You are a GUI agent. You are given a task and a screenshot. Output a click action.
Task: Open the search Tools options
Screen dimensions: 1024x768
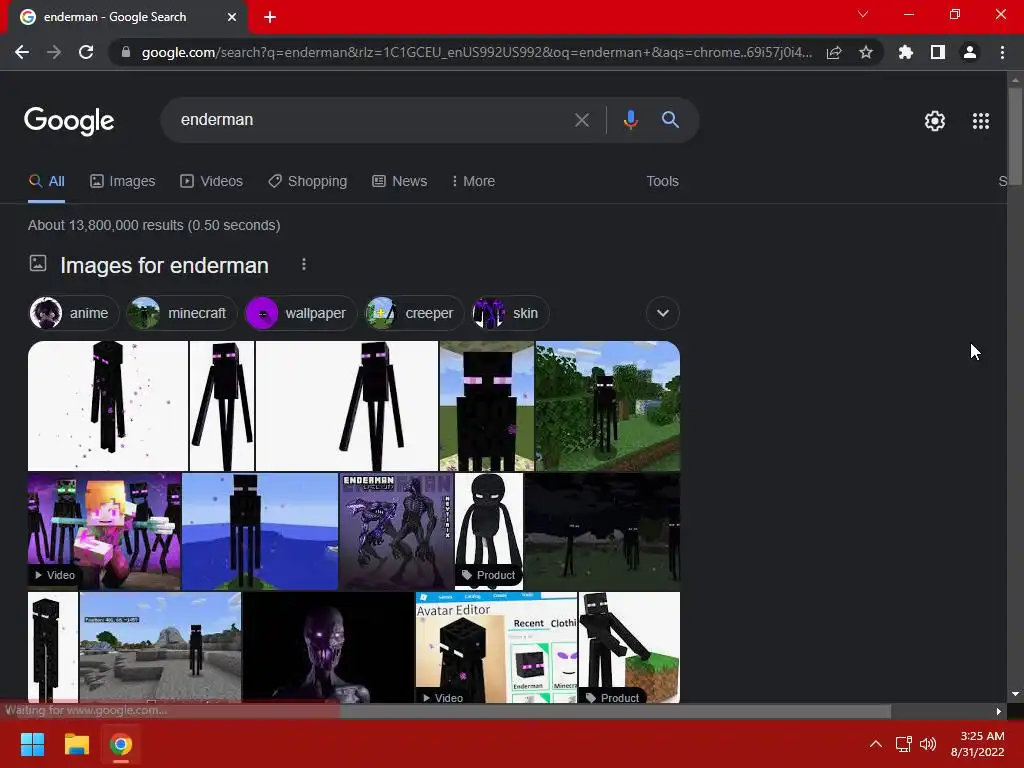pyautogui.click(x=662, y=182)
